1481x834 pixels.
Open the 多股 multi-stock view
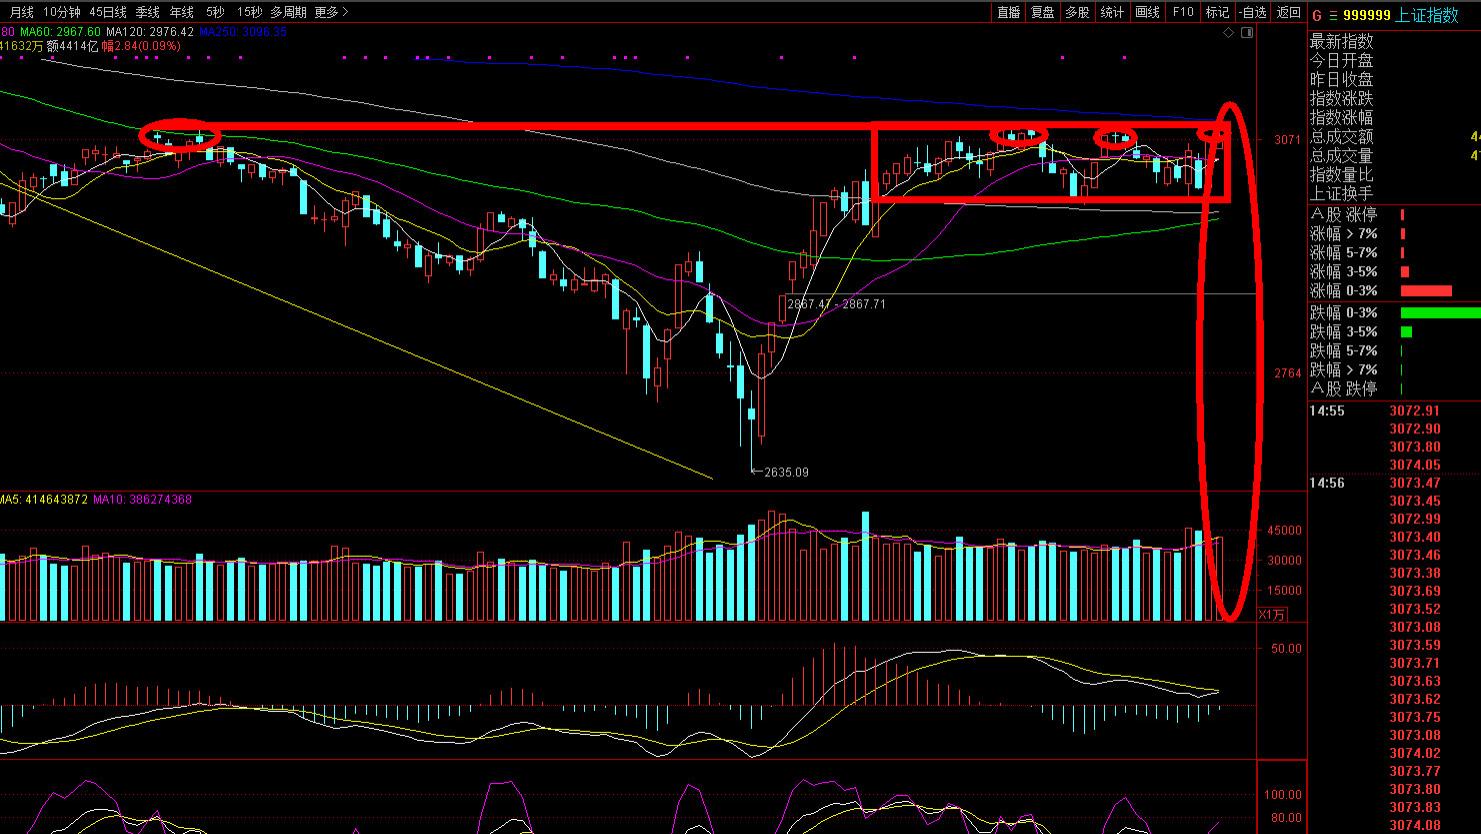[1077, 12]
